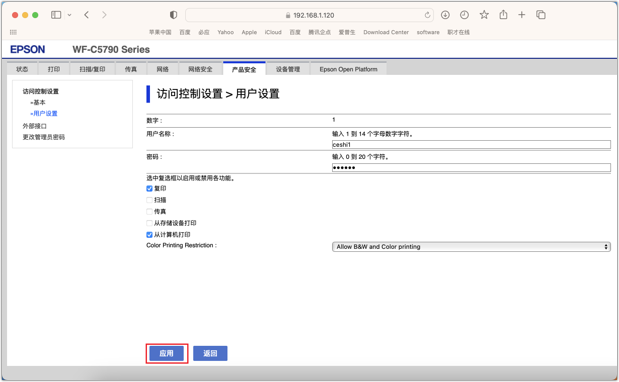The width and height of the screenshot is (619, 382).
Task: Open the share icon in the toolbar
Action: click(503, 15)
